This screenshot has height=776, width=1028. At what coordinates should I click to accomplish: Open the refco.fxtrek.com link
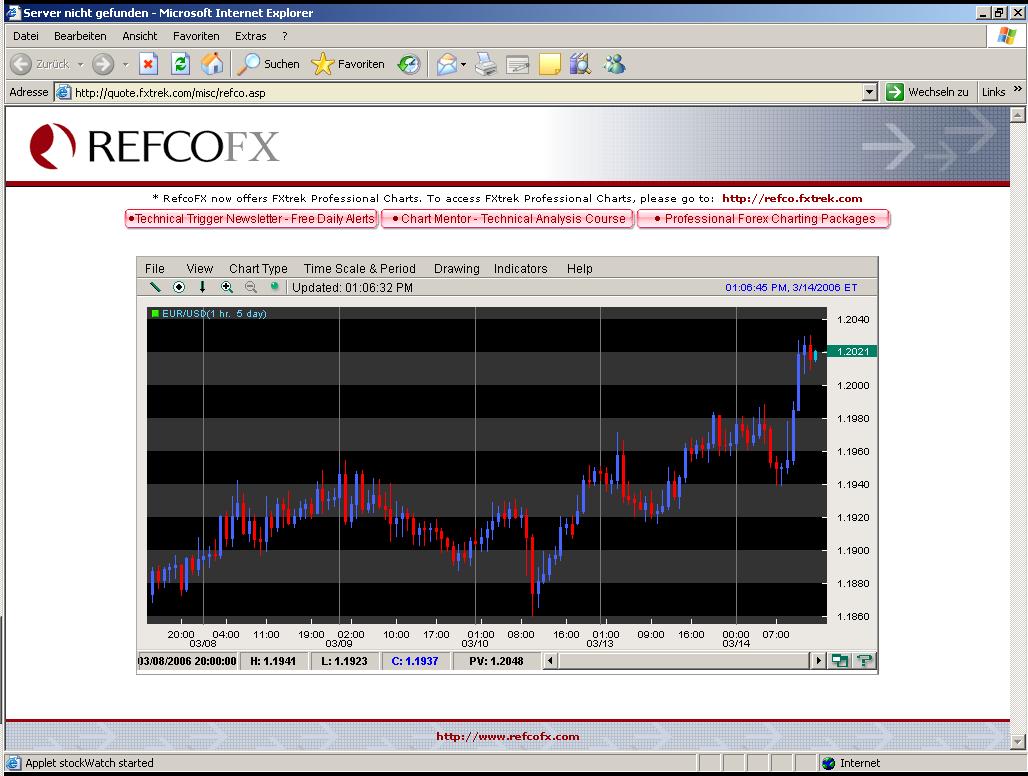791,198
